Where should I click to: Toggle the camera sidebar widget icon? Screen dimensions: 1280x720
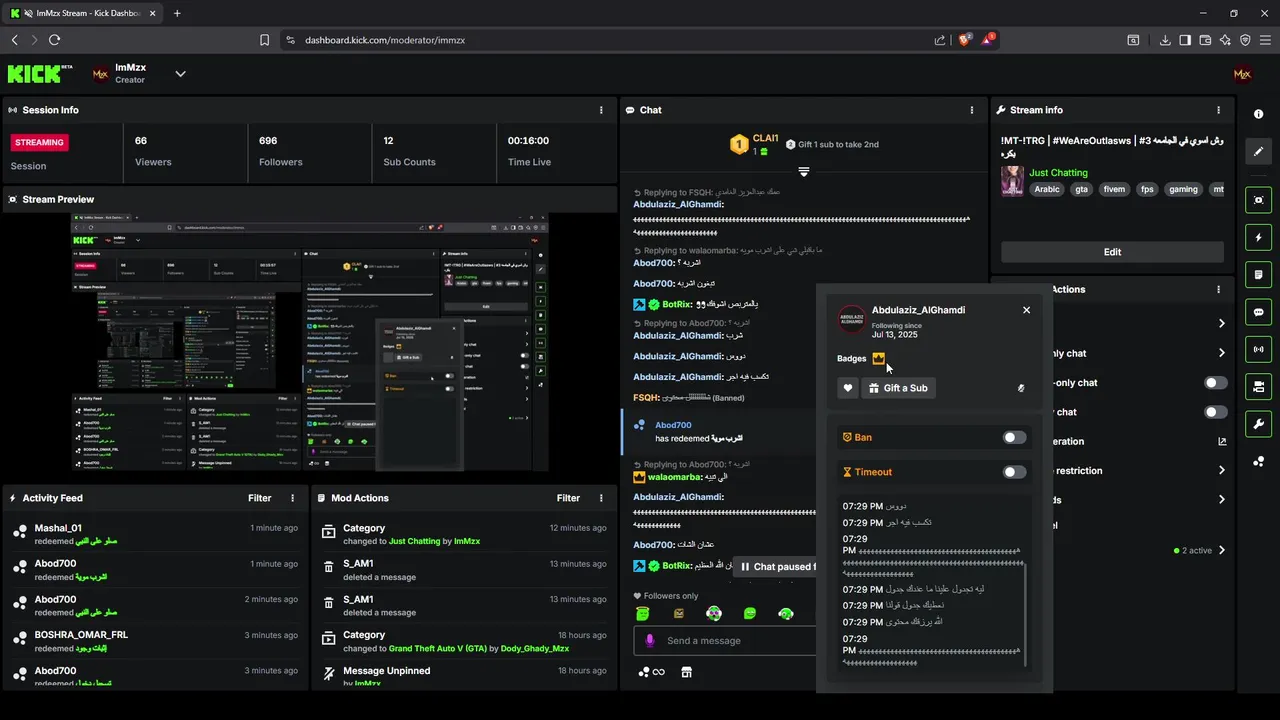1258,386
